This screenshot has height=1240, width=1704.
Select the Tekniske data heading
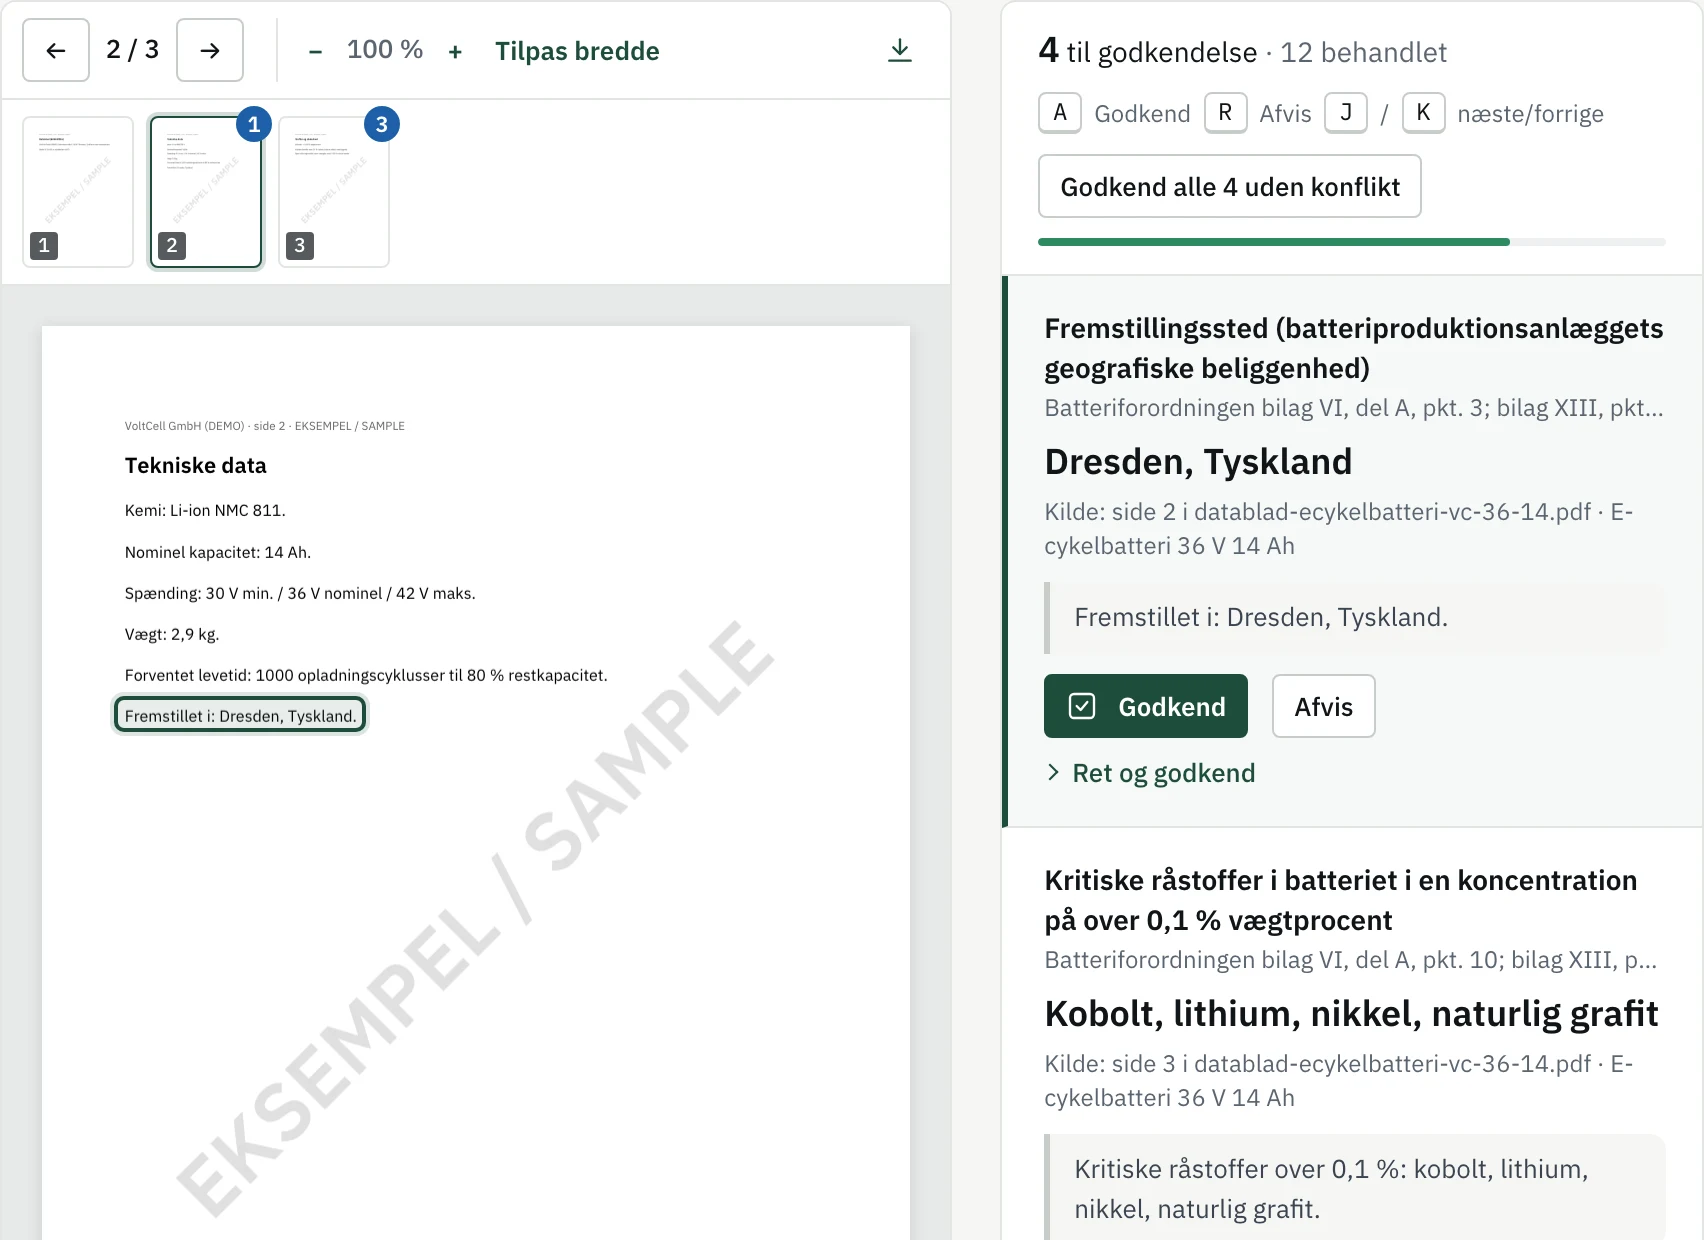[x=196, y=465]
